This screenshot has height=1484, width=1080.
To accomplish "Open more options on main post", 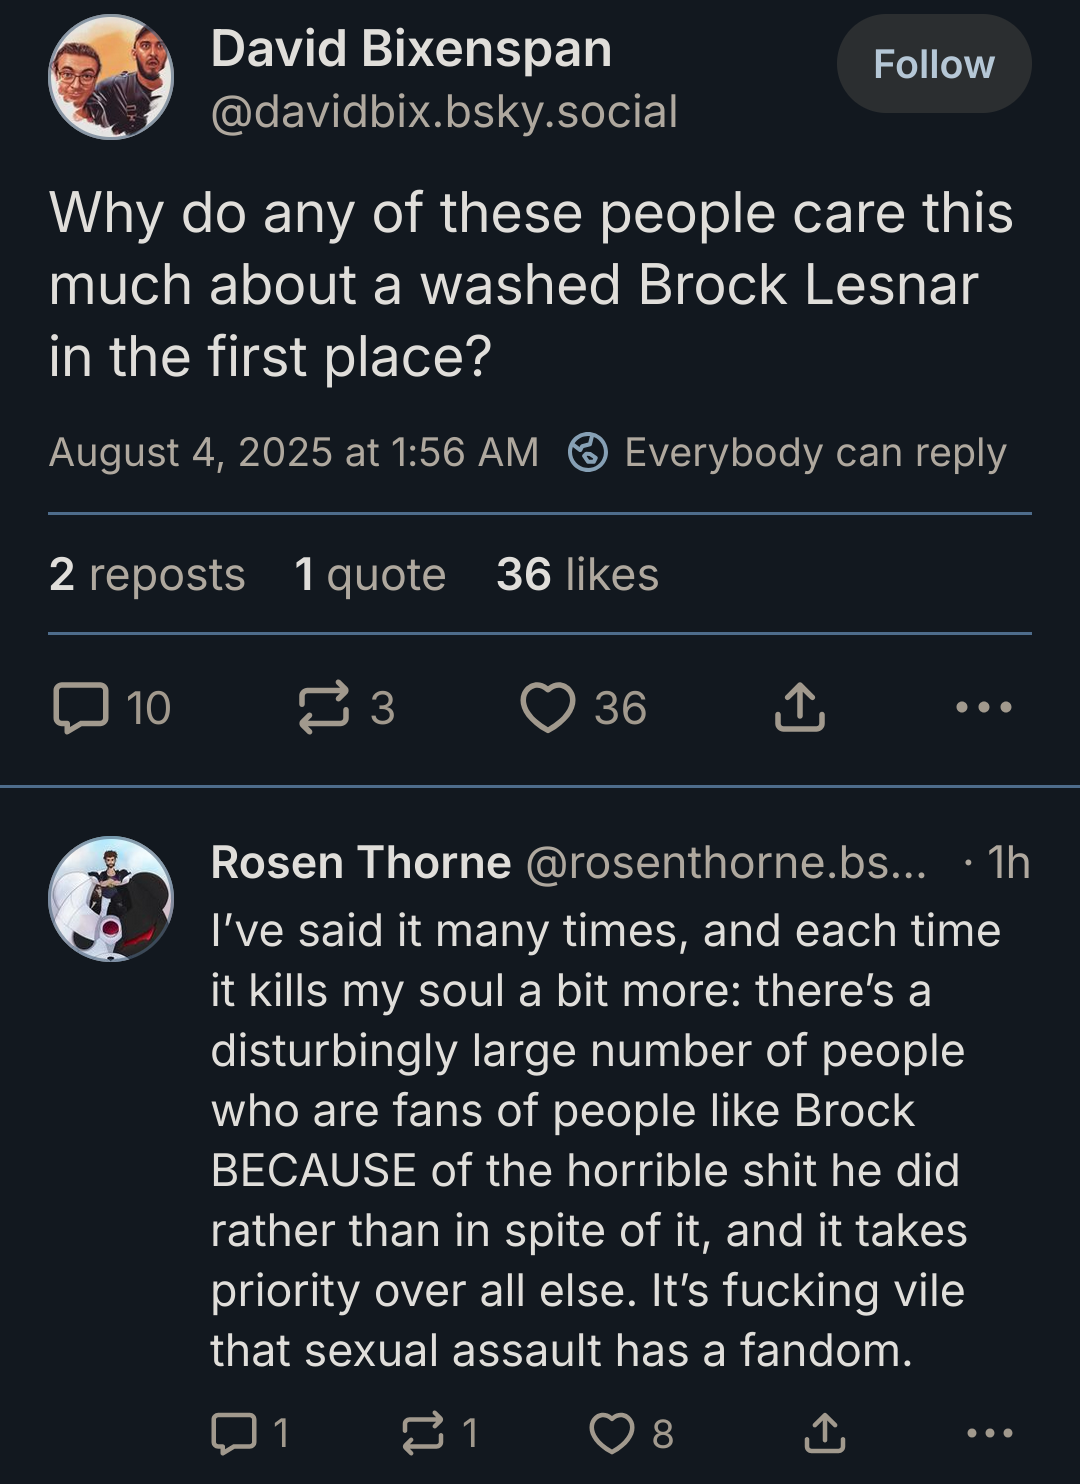I will tap(984, 708).
